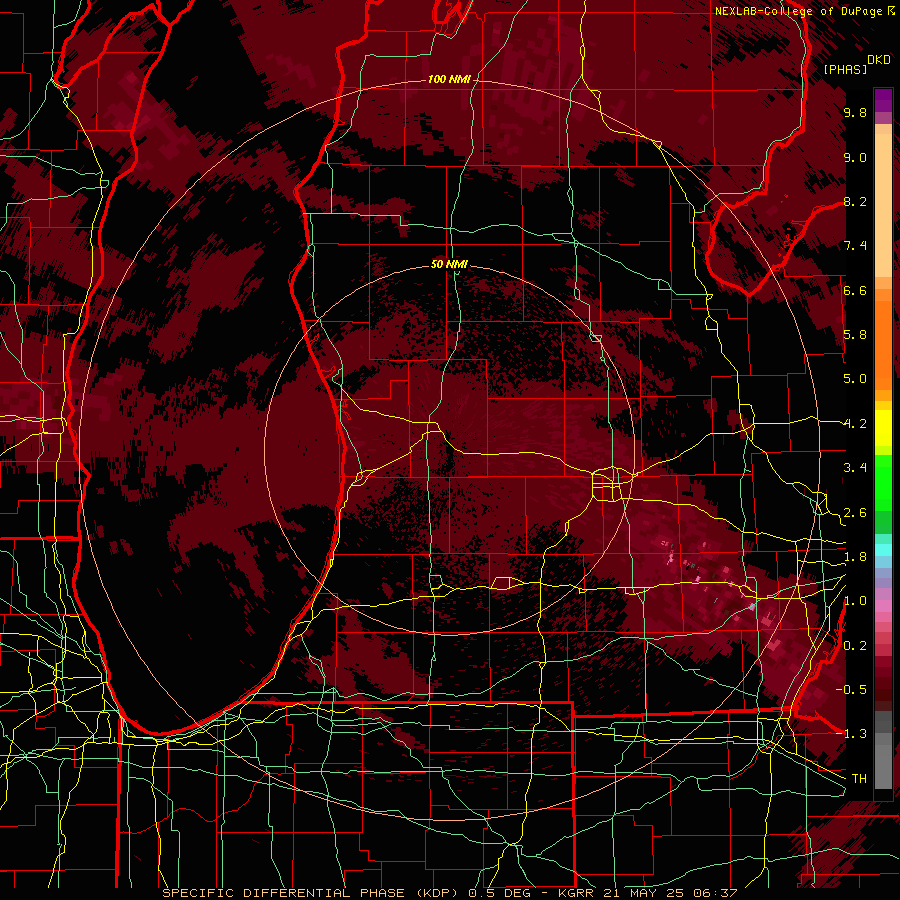This screenshot has height=900, width=900.
Task: Pick the yellow segment of the color bar
Action: [883, 428]
